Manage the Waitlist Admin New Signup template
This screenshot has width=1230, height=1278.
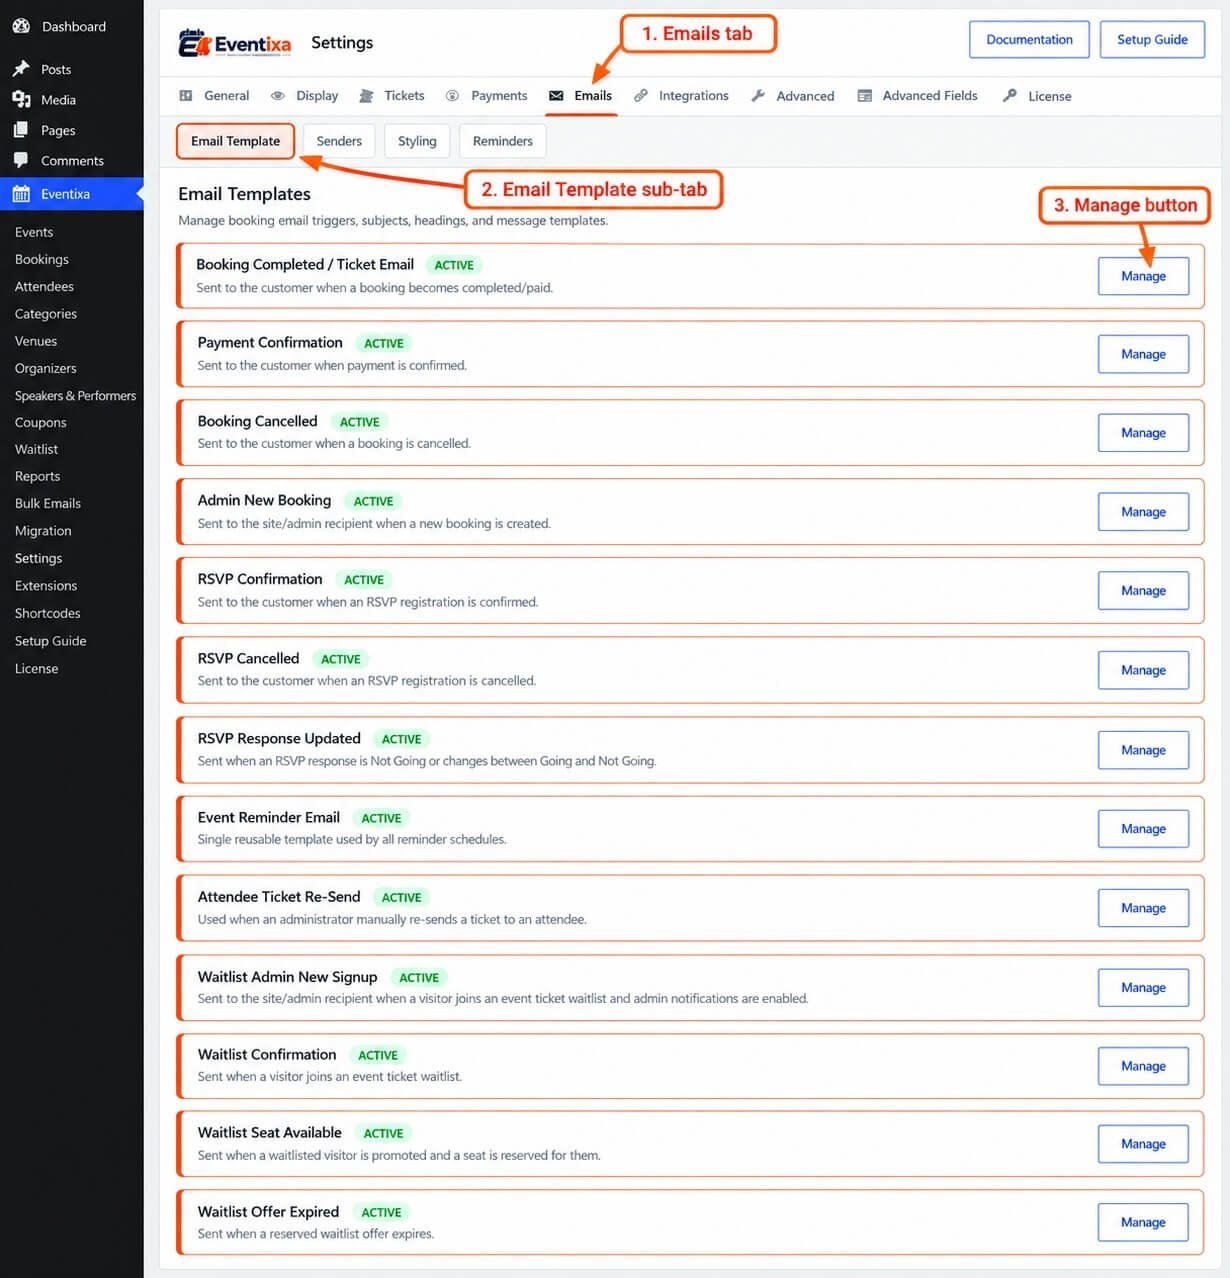[1143, 988]
